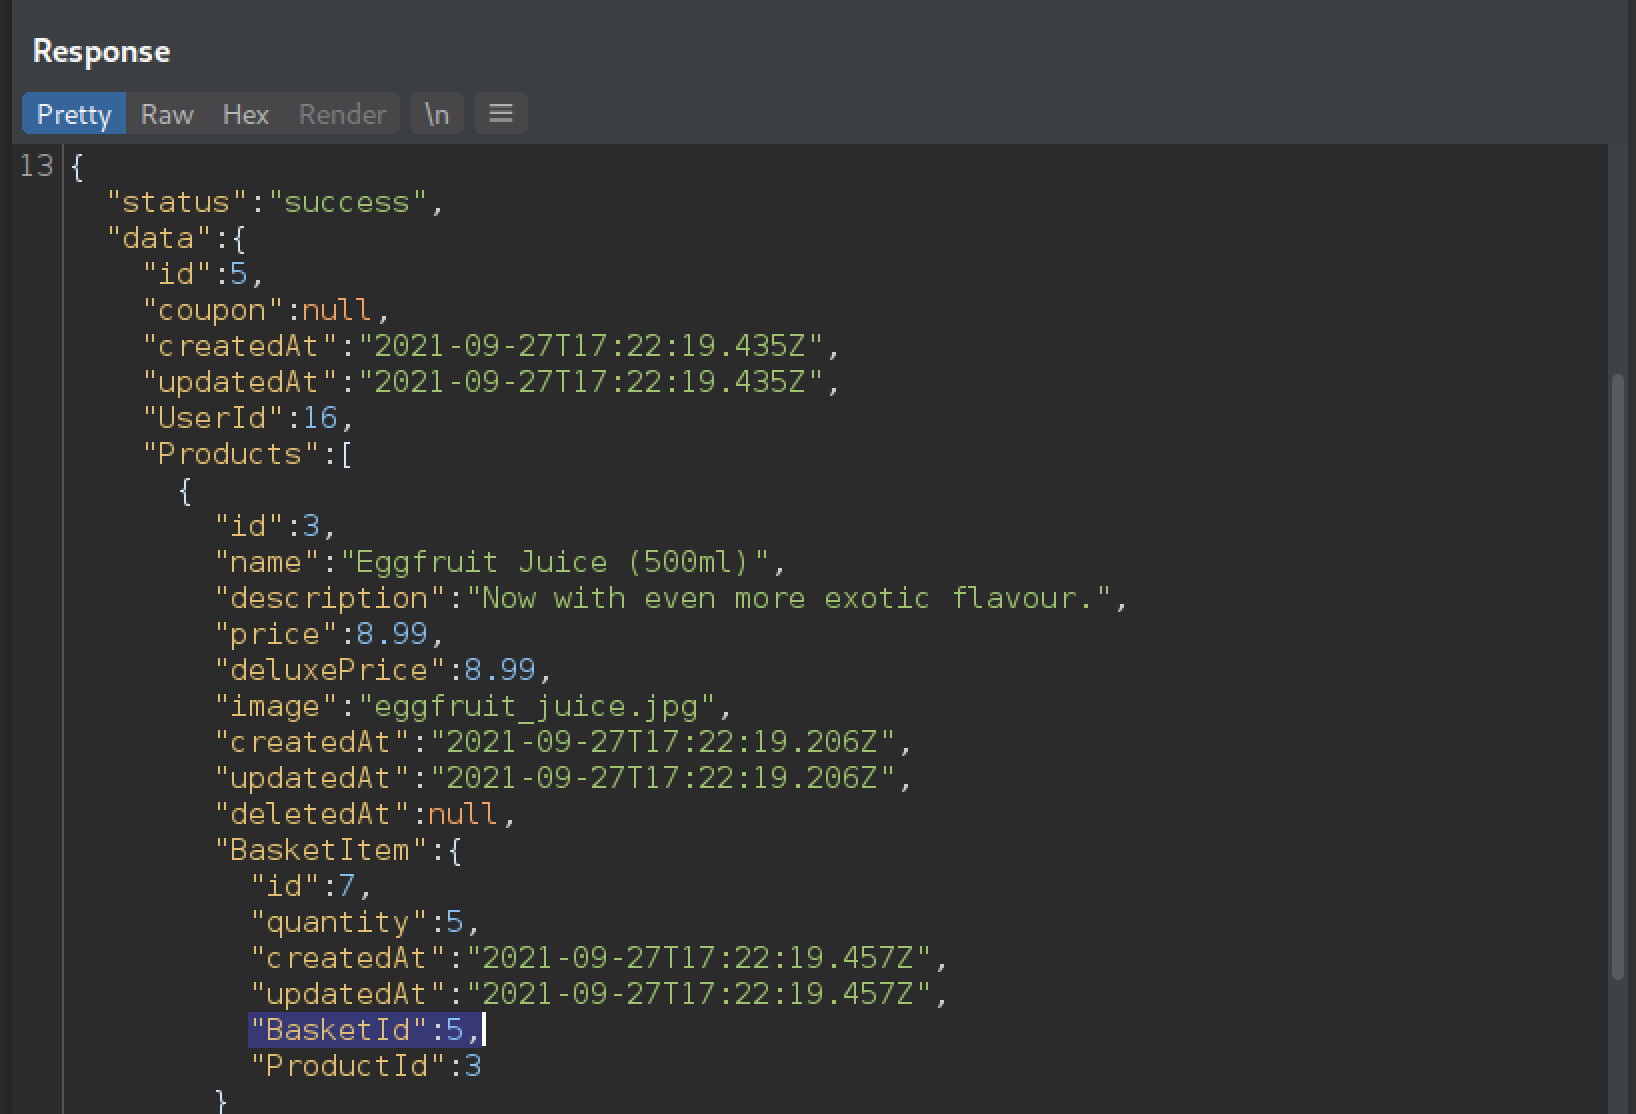Open the Render view tab

(x=342, y=114)
